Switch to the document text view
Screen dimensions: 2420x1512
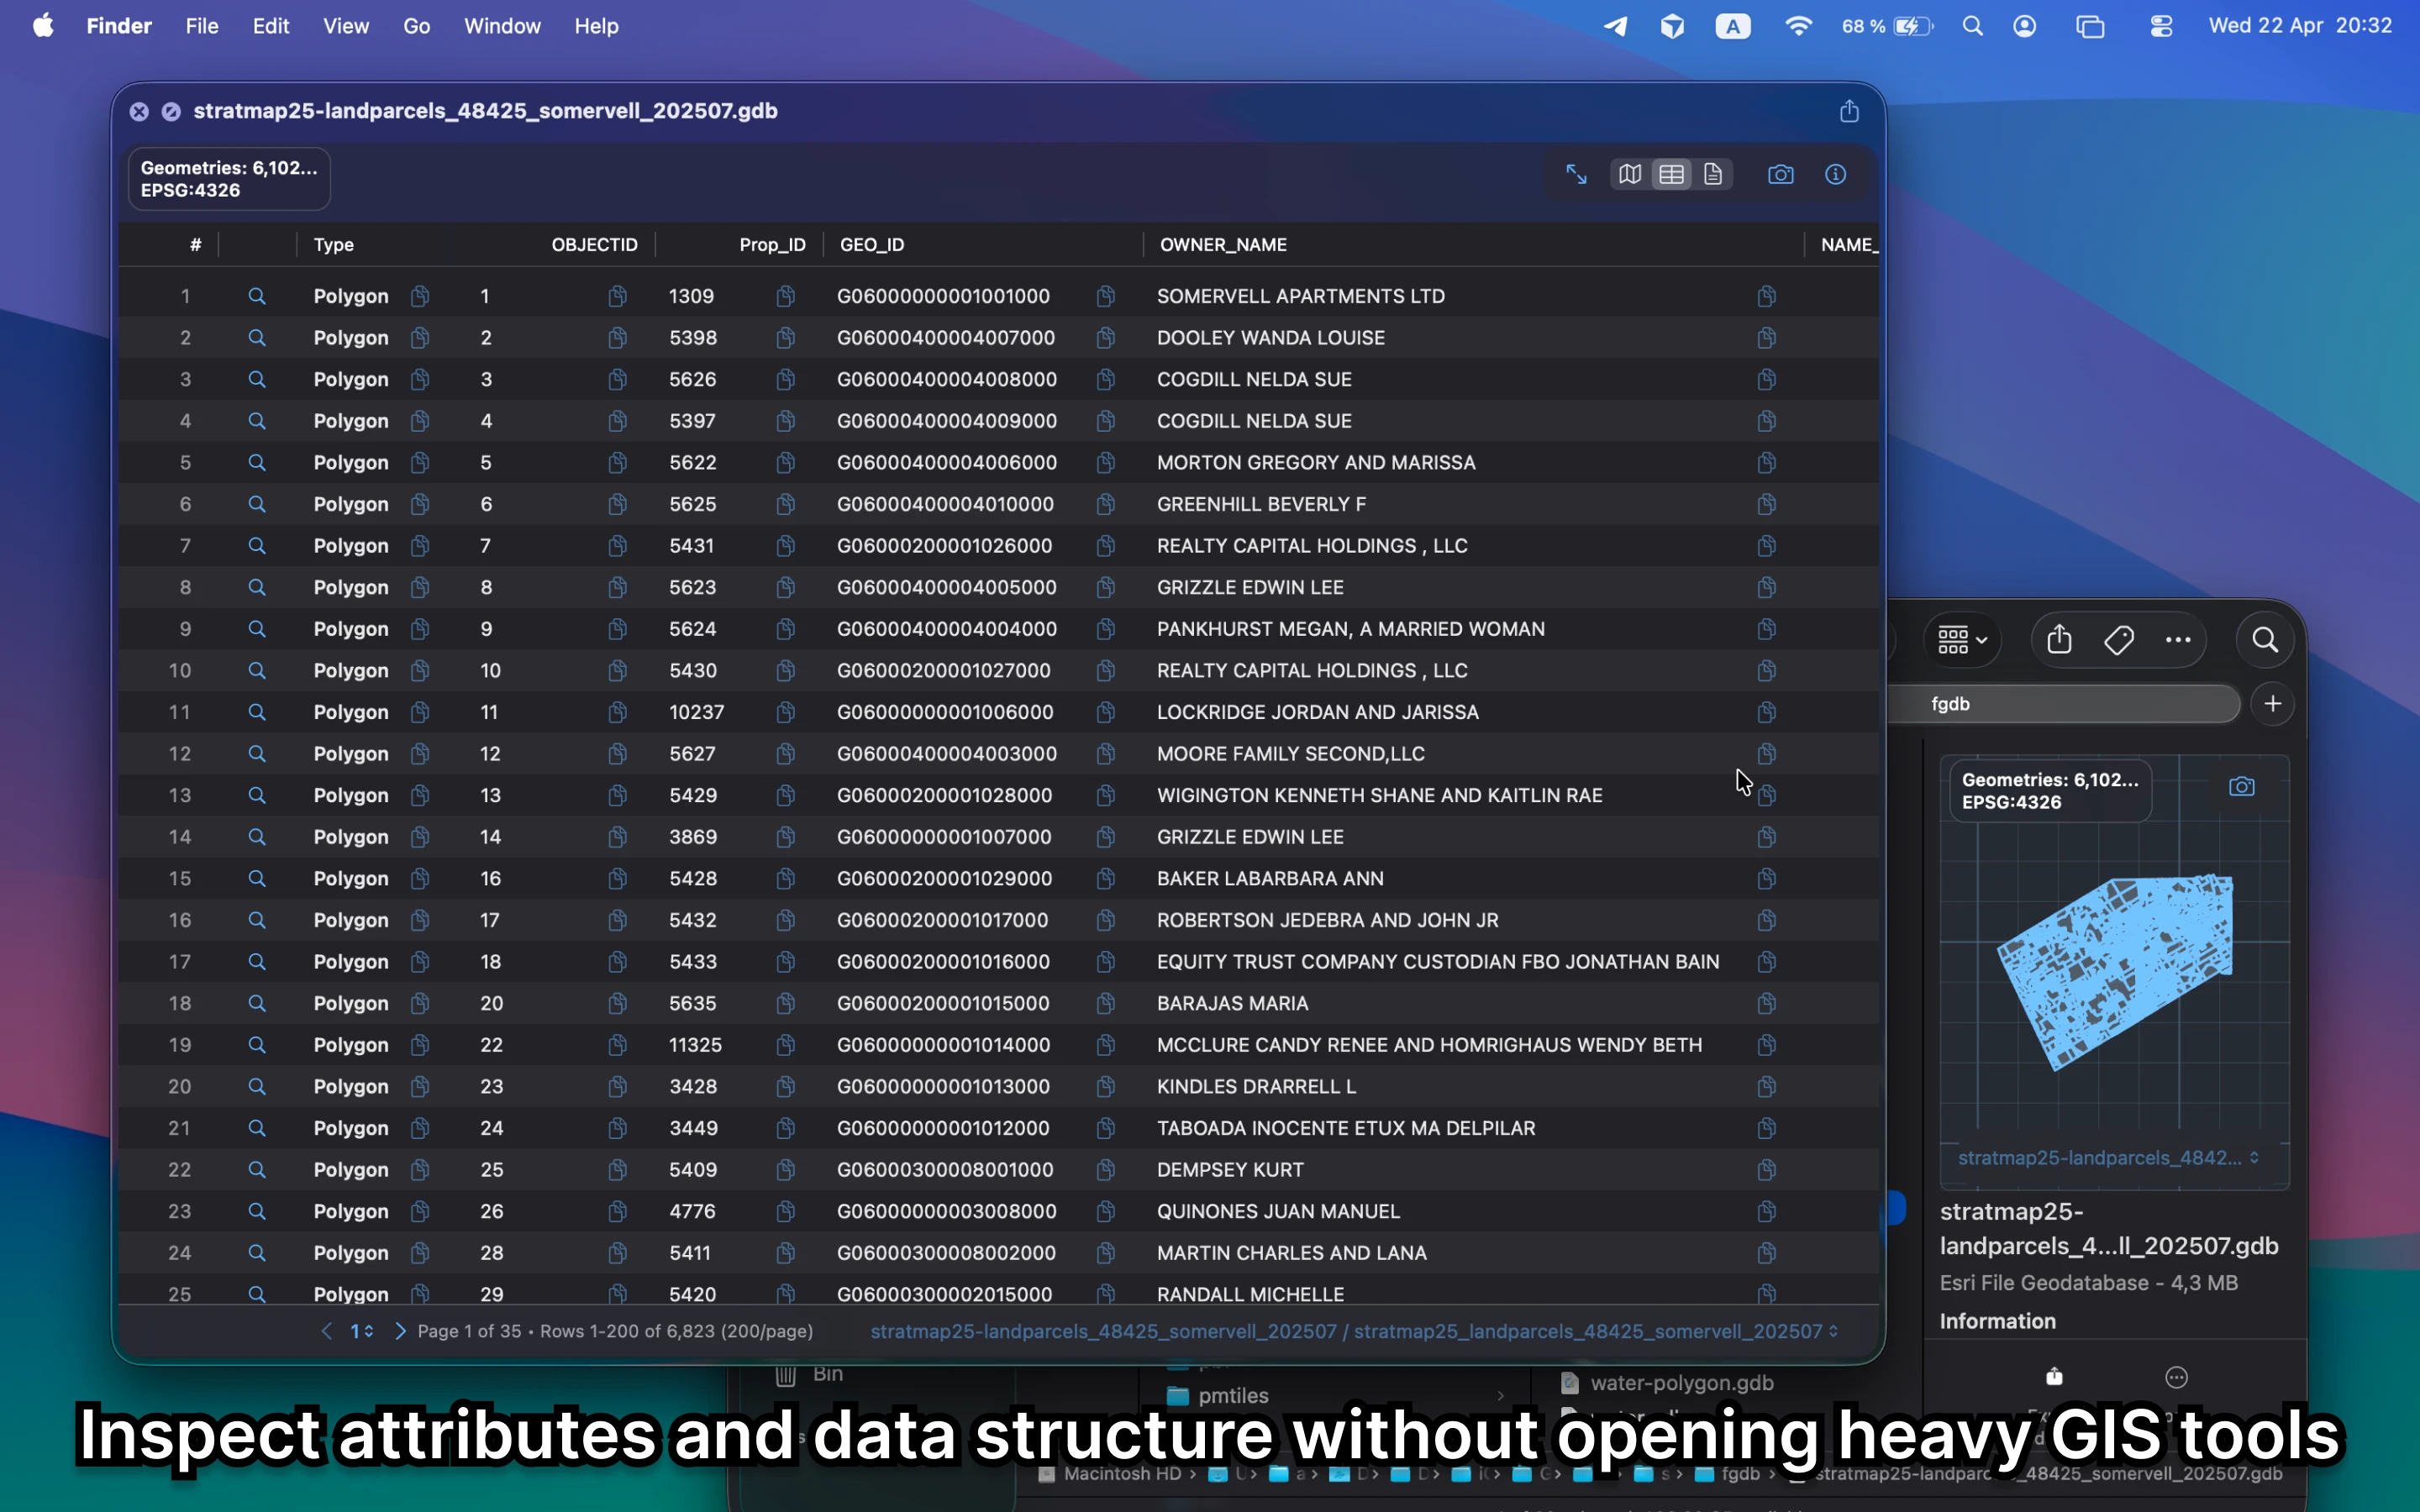point(1713,174)
